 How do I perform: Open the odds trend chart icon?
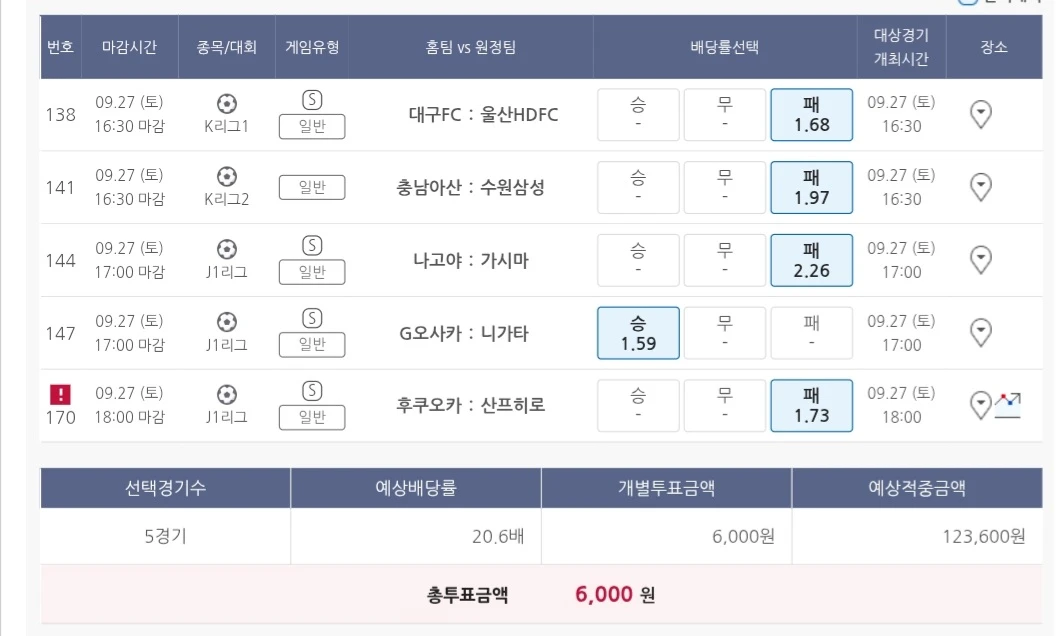[x=1007, y=404]
